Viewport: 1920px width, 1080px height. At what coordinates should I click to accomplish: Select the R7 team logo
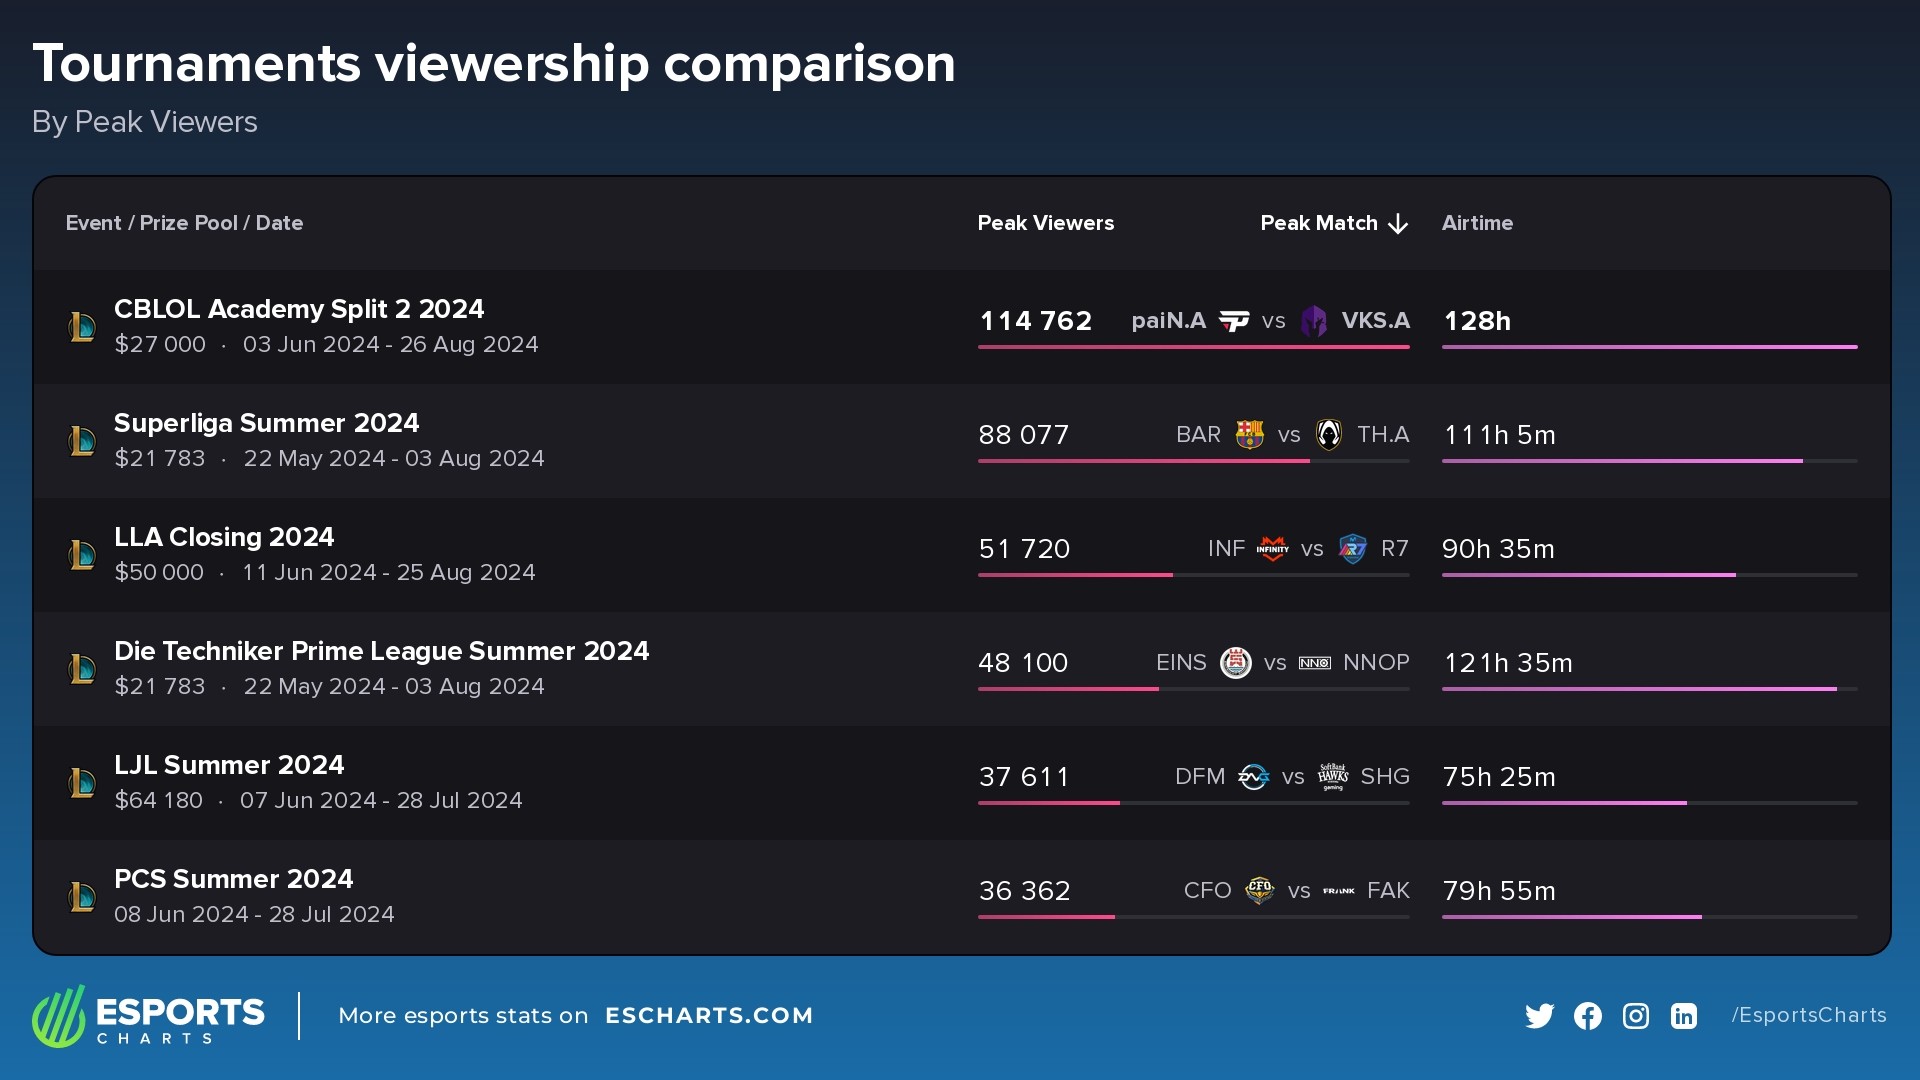(1352, 549)
